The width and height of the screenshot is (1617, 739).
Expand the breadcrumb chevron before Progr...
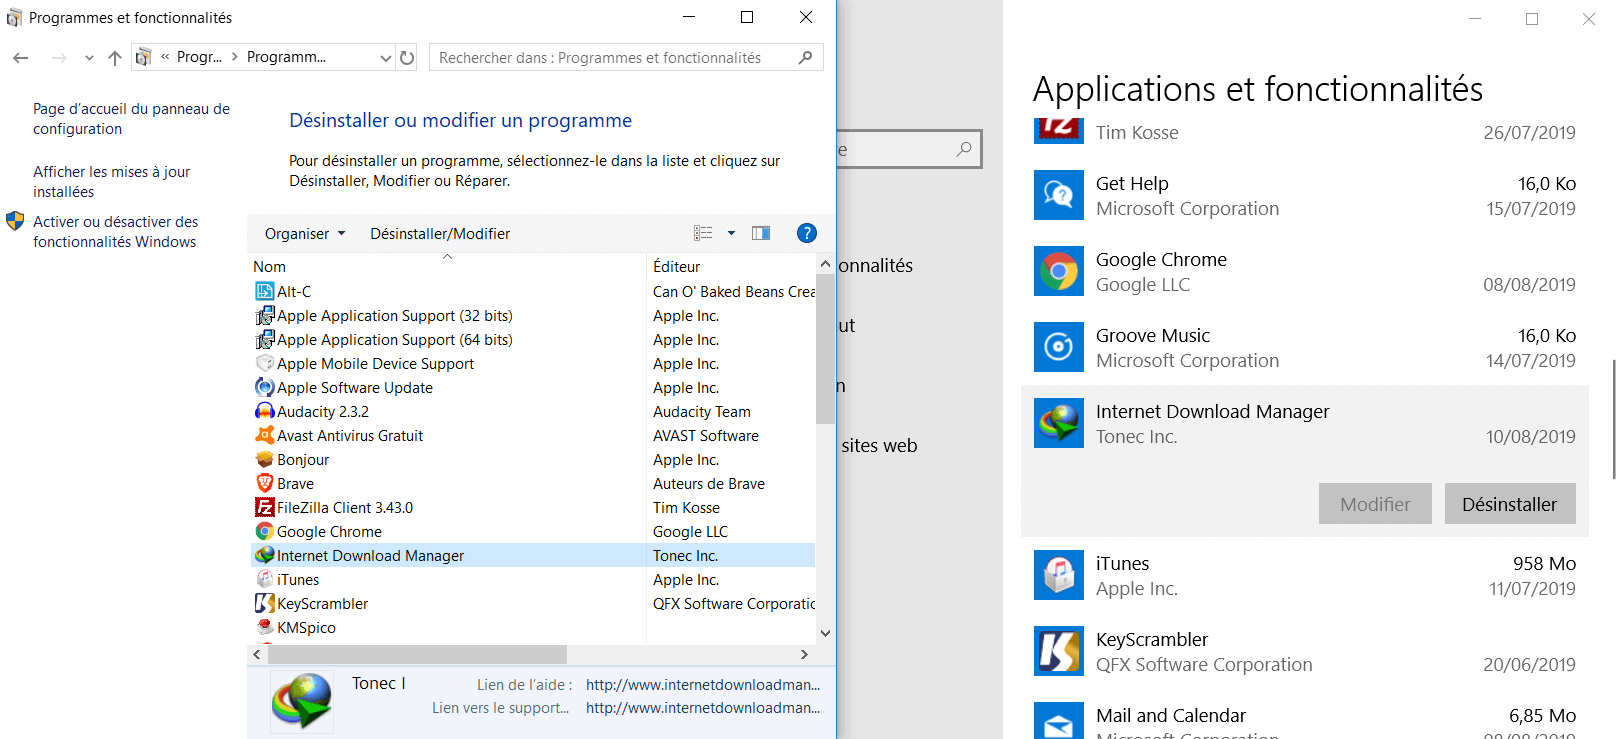click(x=165, y=57)
